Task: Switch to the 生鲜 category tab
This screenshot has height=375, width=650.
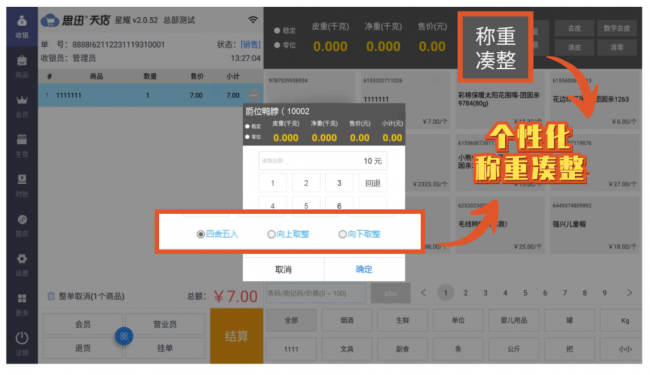Action: 403,320
